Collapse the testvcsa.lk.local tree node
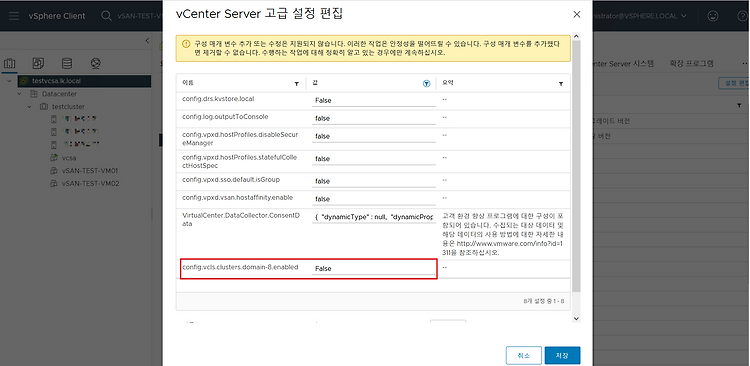The image size is (750, 366). click(x=9, y=81)
